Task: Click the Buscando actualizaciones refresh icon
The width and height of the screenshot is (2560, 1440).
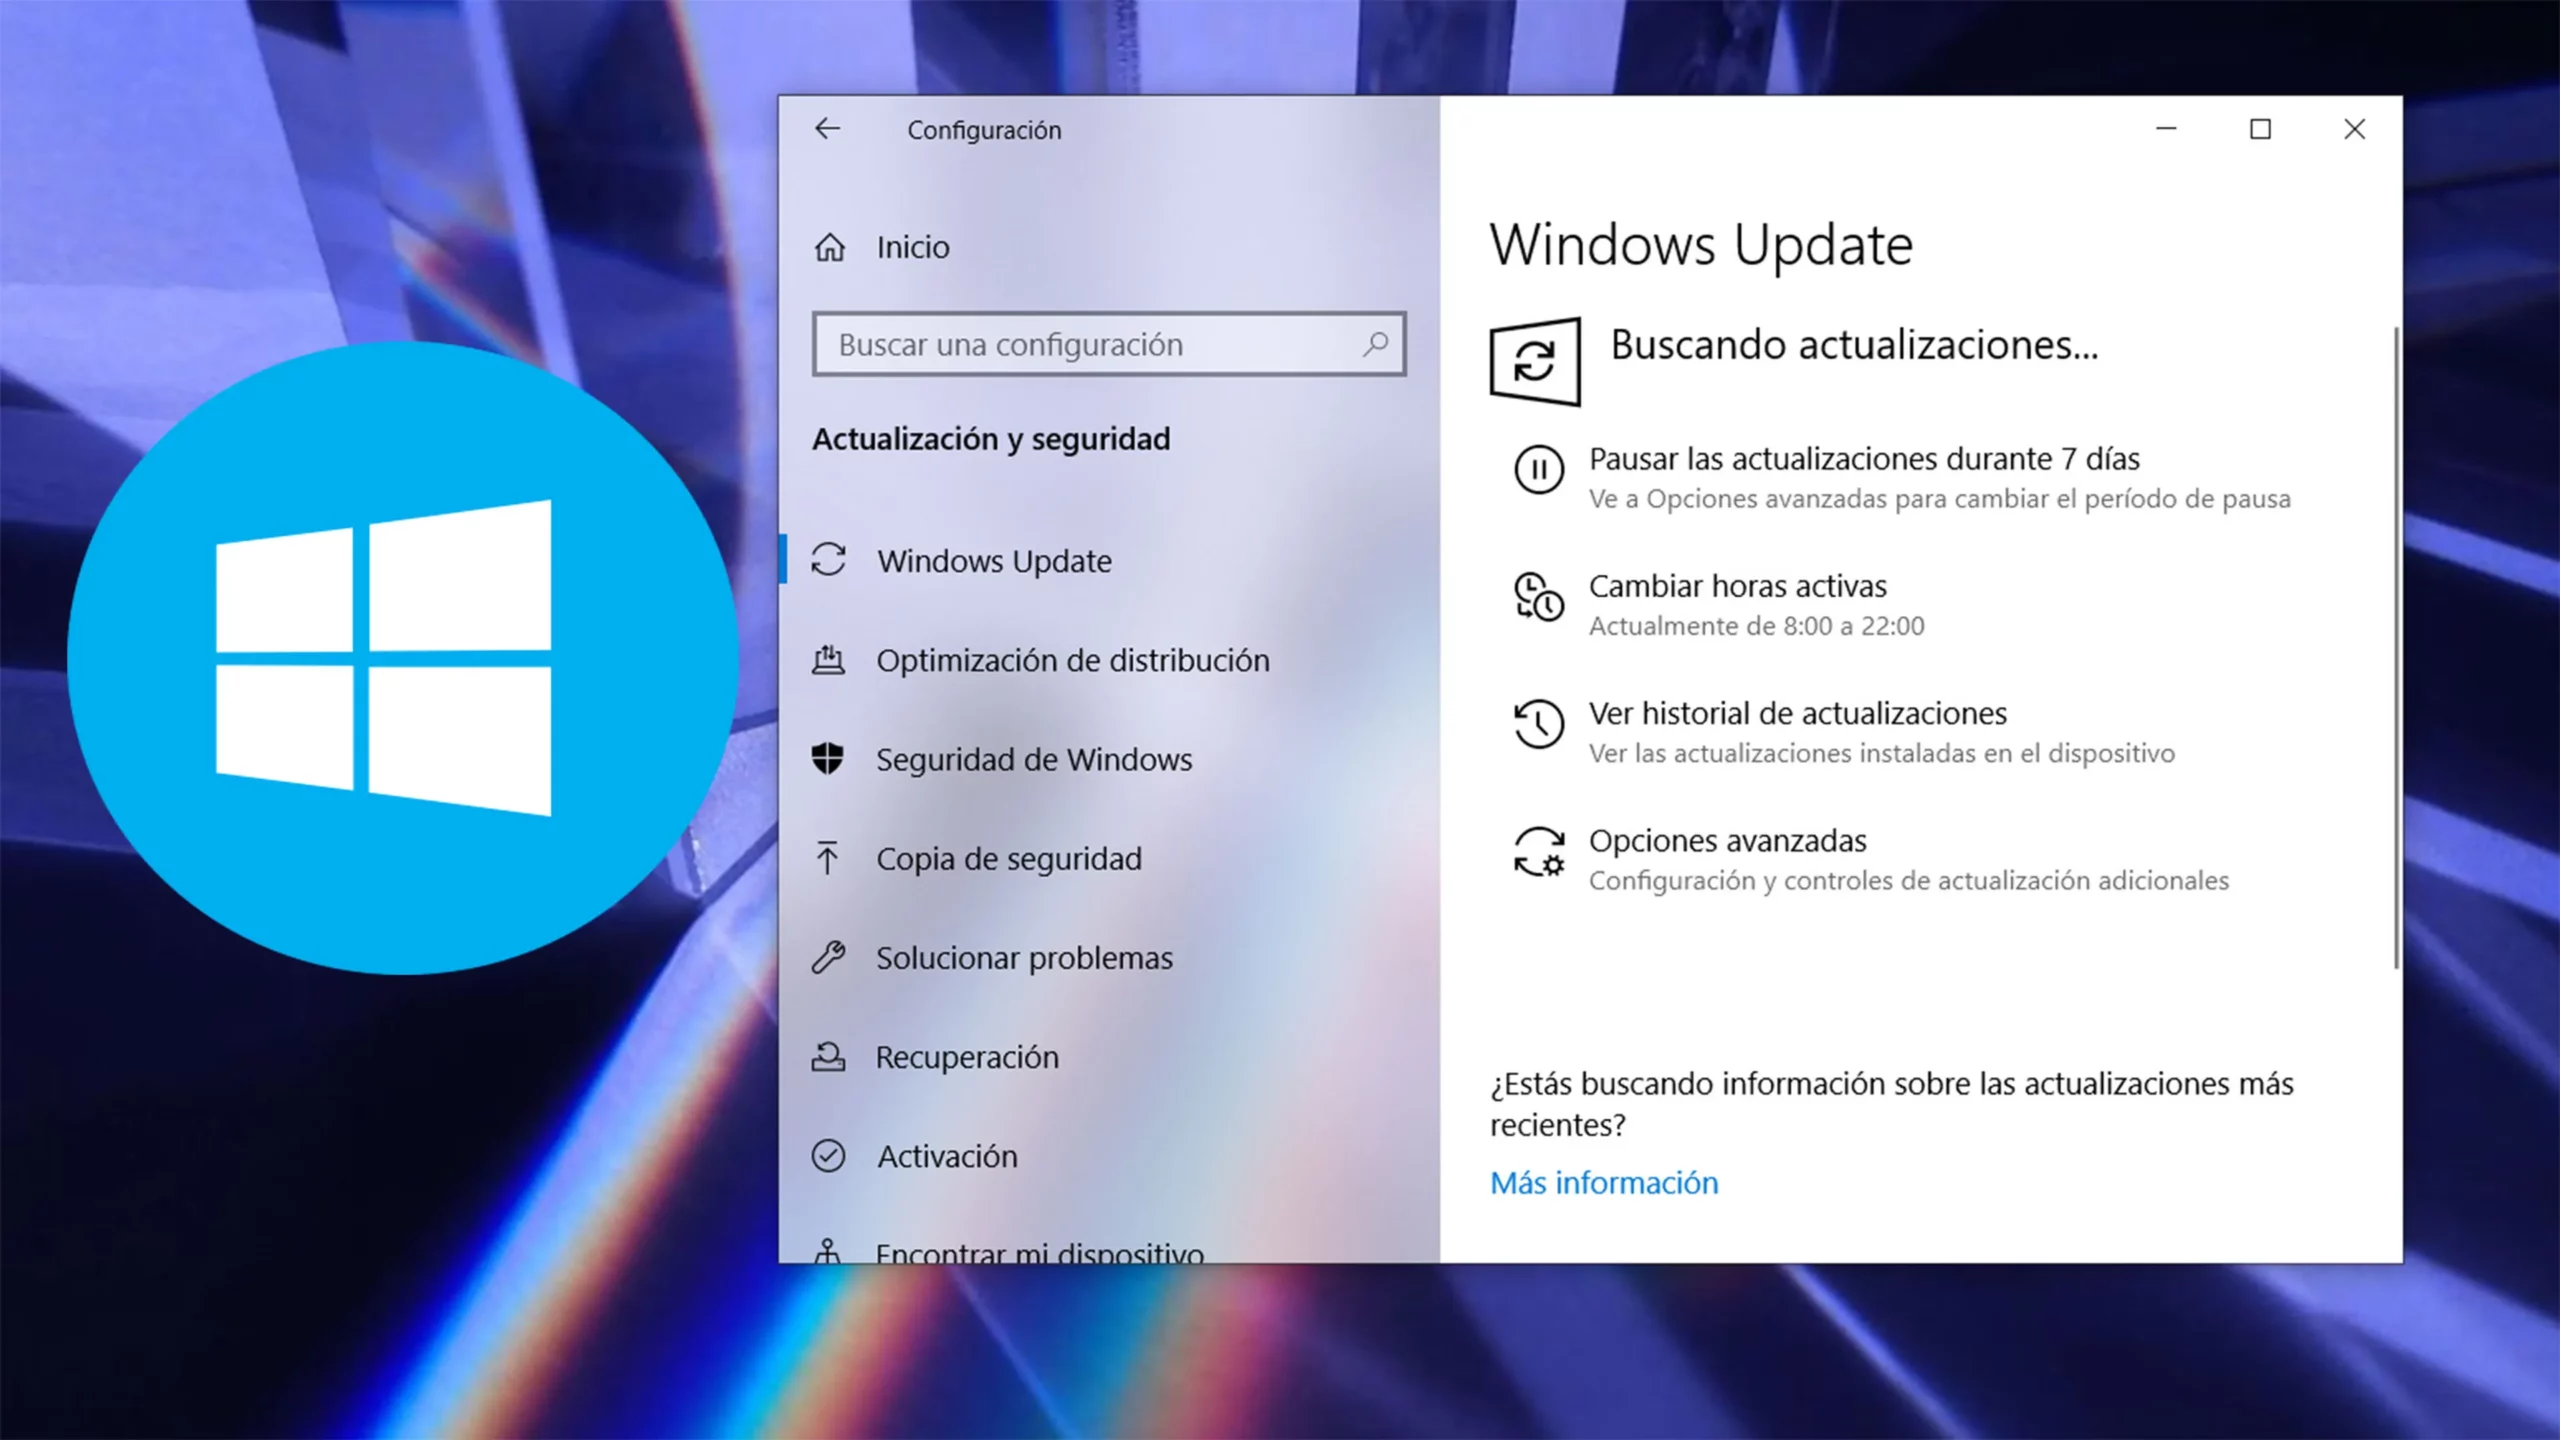Action: point(1535,362)
